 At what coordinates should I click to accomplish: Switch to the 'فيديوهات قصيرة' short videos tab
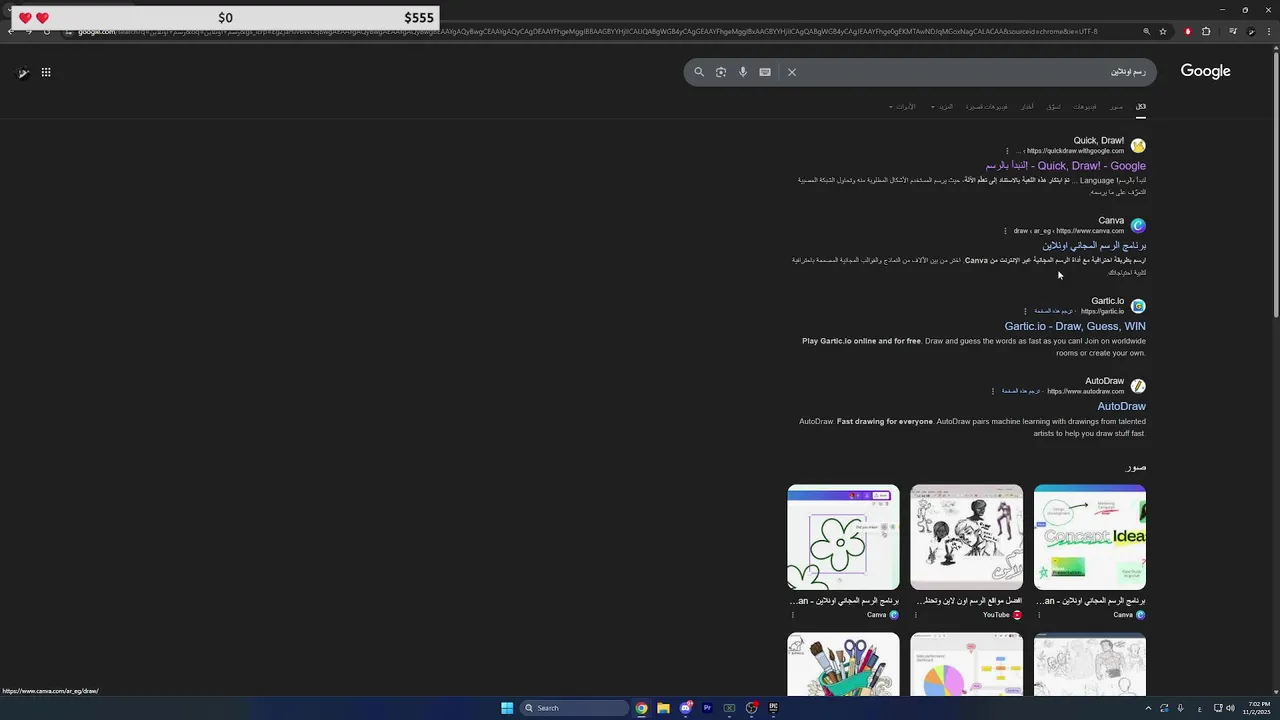(x=987, y=106)
